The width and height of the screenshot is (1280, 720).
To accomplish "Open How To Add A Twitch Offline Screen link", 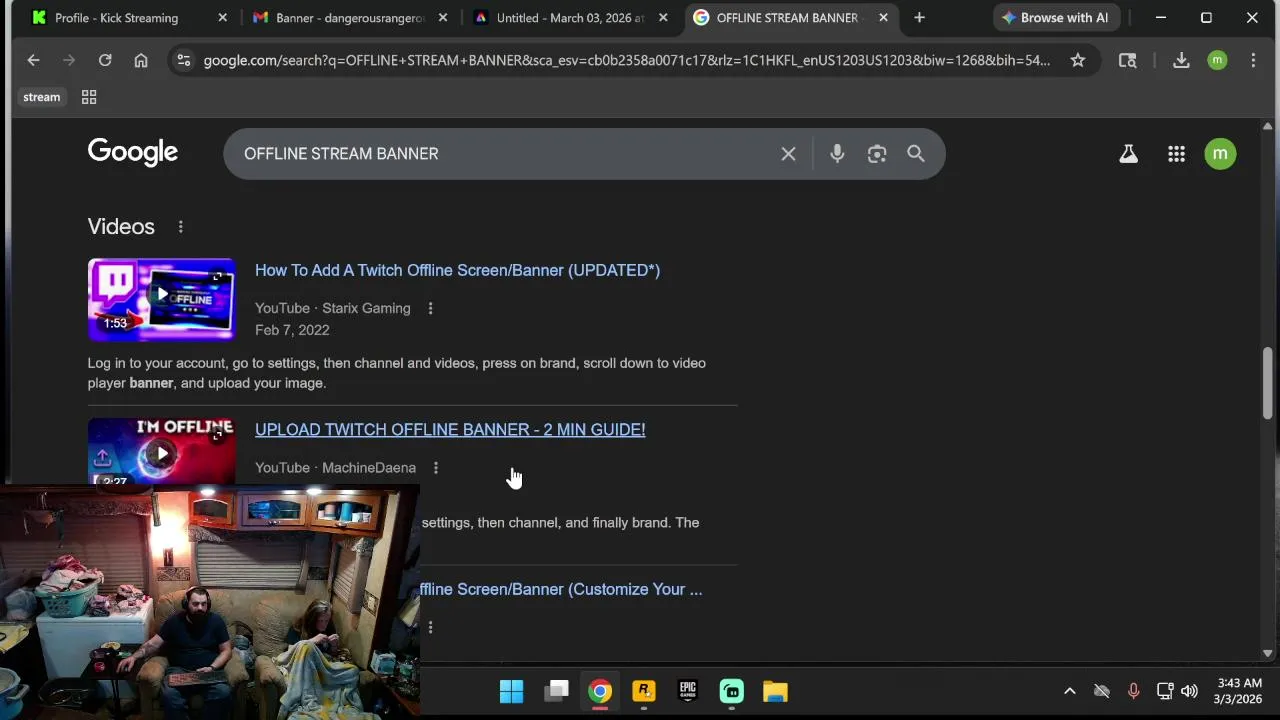I will (x=457, y=270).
